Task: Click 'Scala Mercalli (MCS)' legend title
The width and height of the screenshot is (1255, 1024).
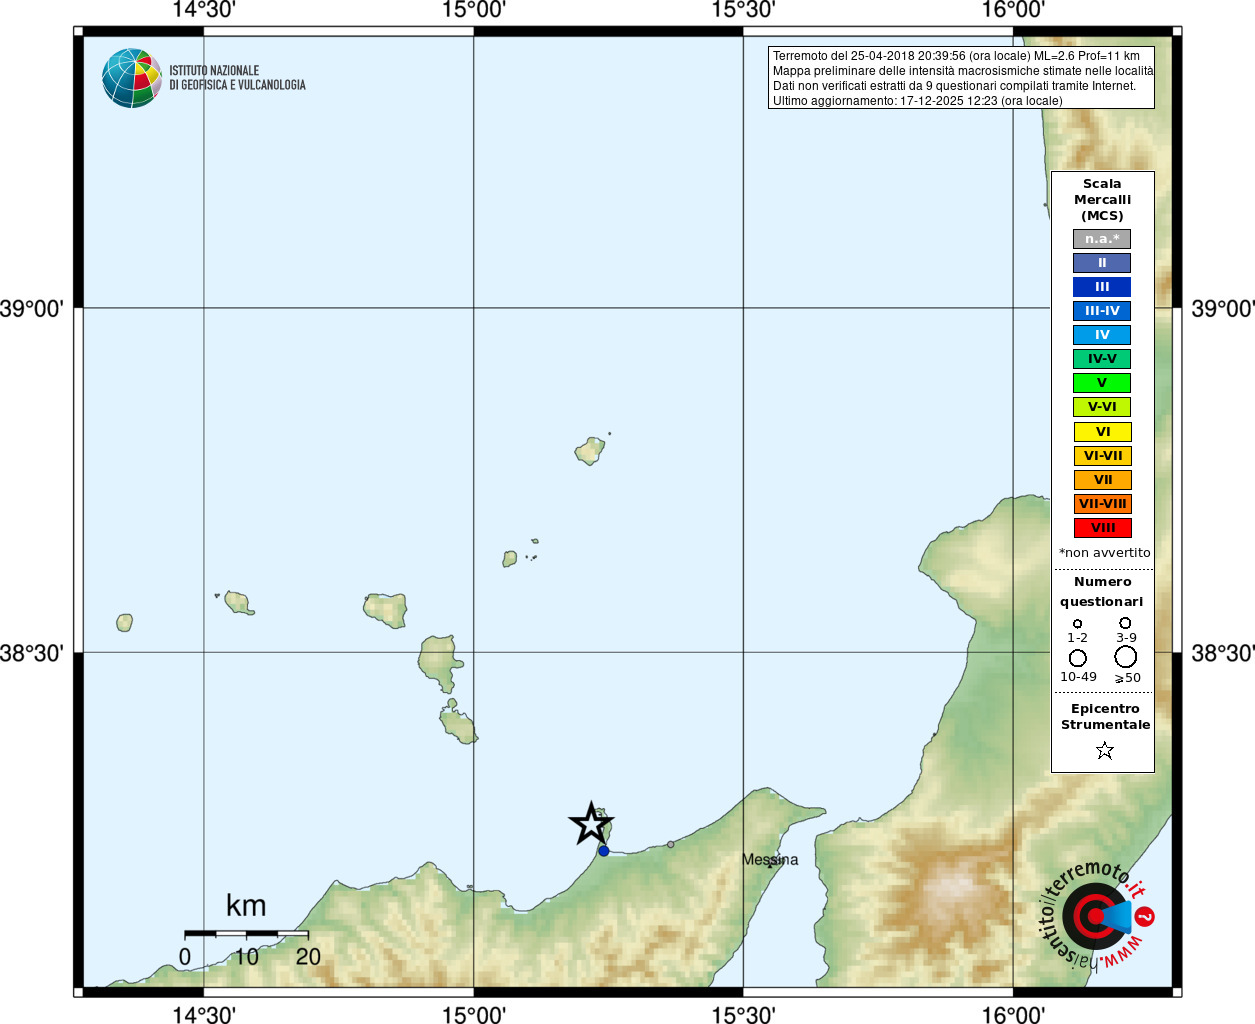Action: [x=1102, y=200]
